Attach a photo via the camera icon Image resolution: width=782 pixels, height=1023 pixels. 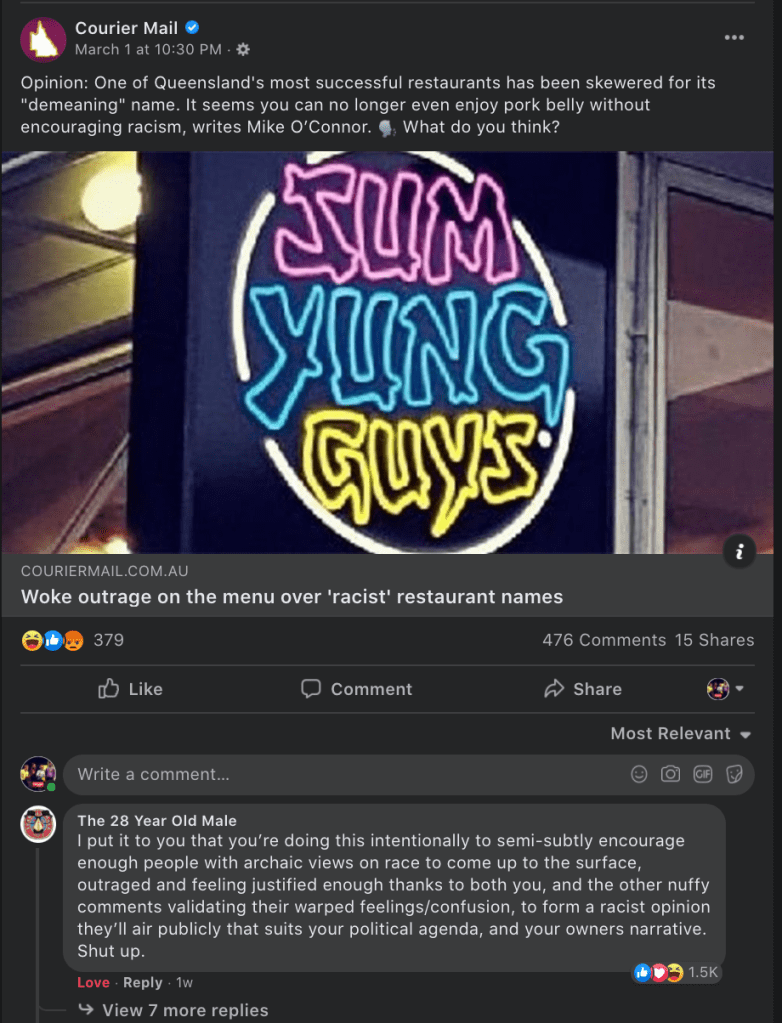[x=670, y=774]
